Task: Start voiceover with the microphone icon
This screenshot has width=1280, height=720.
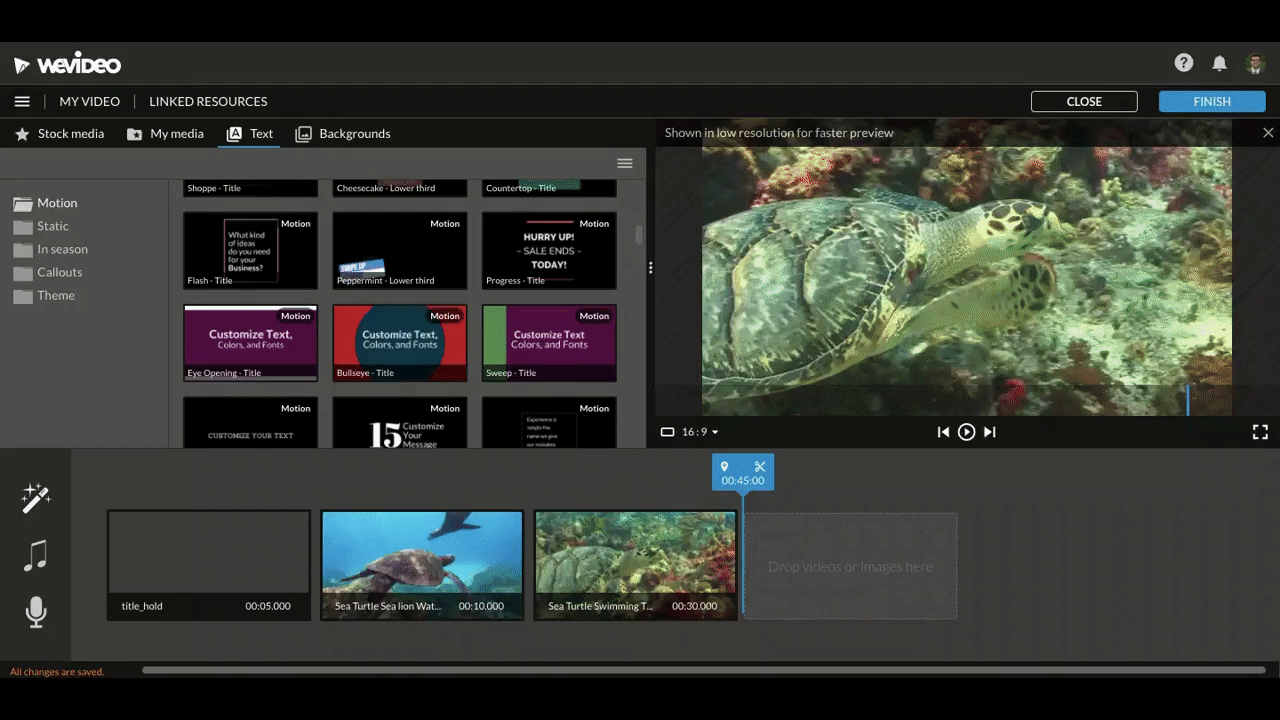Action: [36, 613]
